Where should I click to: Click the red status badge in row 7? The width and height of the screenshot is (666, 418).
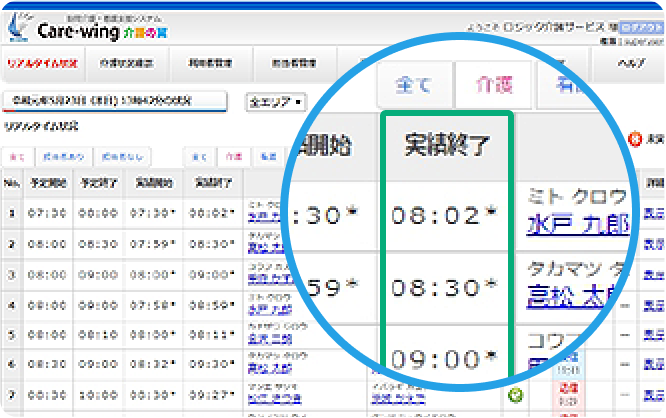pos(568,394)
